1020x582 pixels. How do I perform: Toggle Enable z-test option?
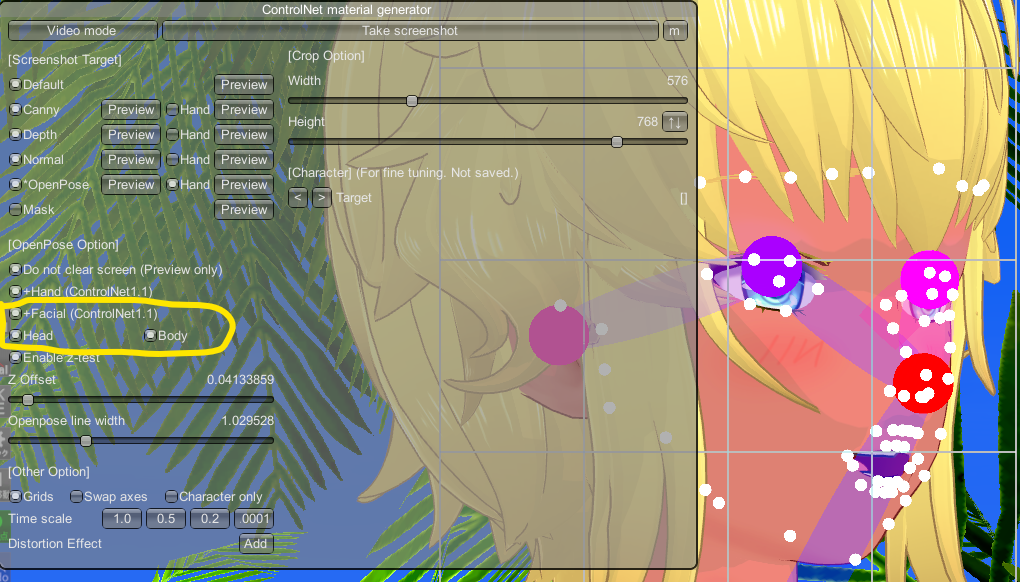tap(15, 358)
